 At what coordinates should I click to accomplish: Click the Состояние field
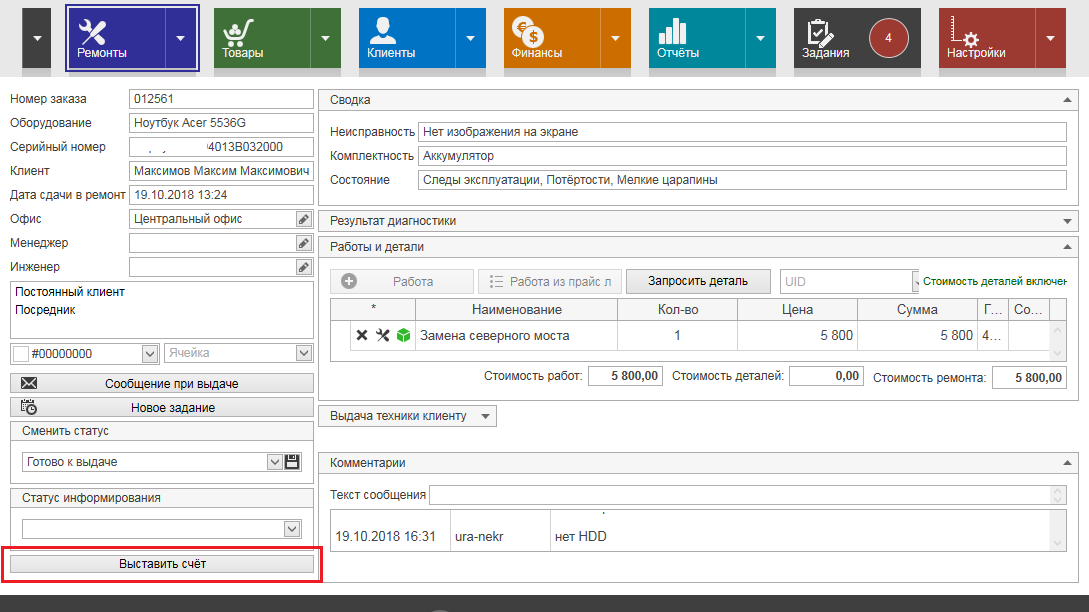point(742,180)
